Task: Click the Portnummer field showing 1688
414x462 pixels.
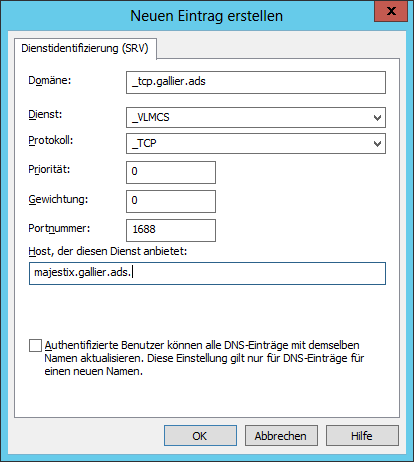Action: click(x=171, y=230)
